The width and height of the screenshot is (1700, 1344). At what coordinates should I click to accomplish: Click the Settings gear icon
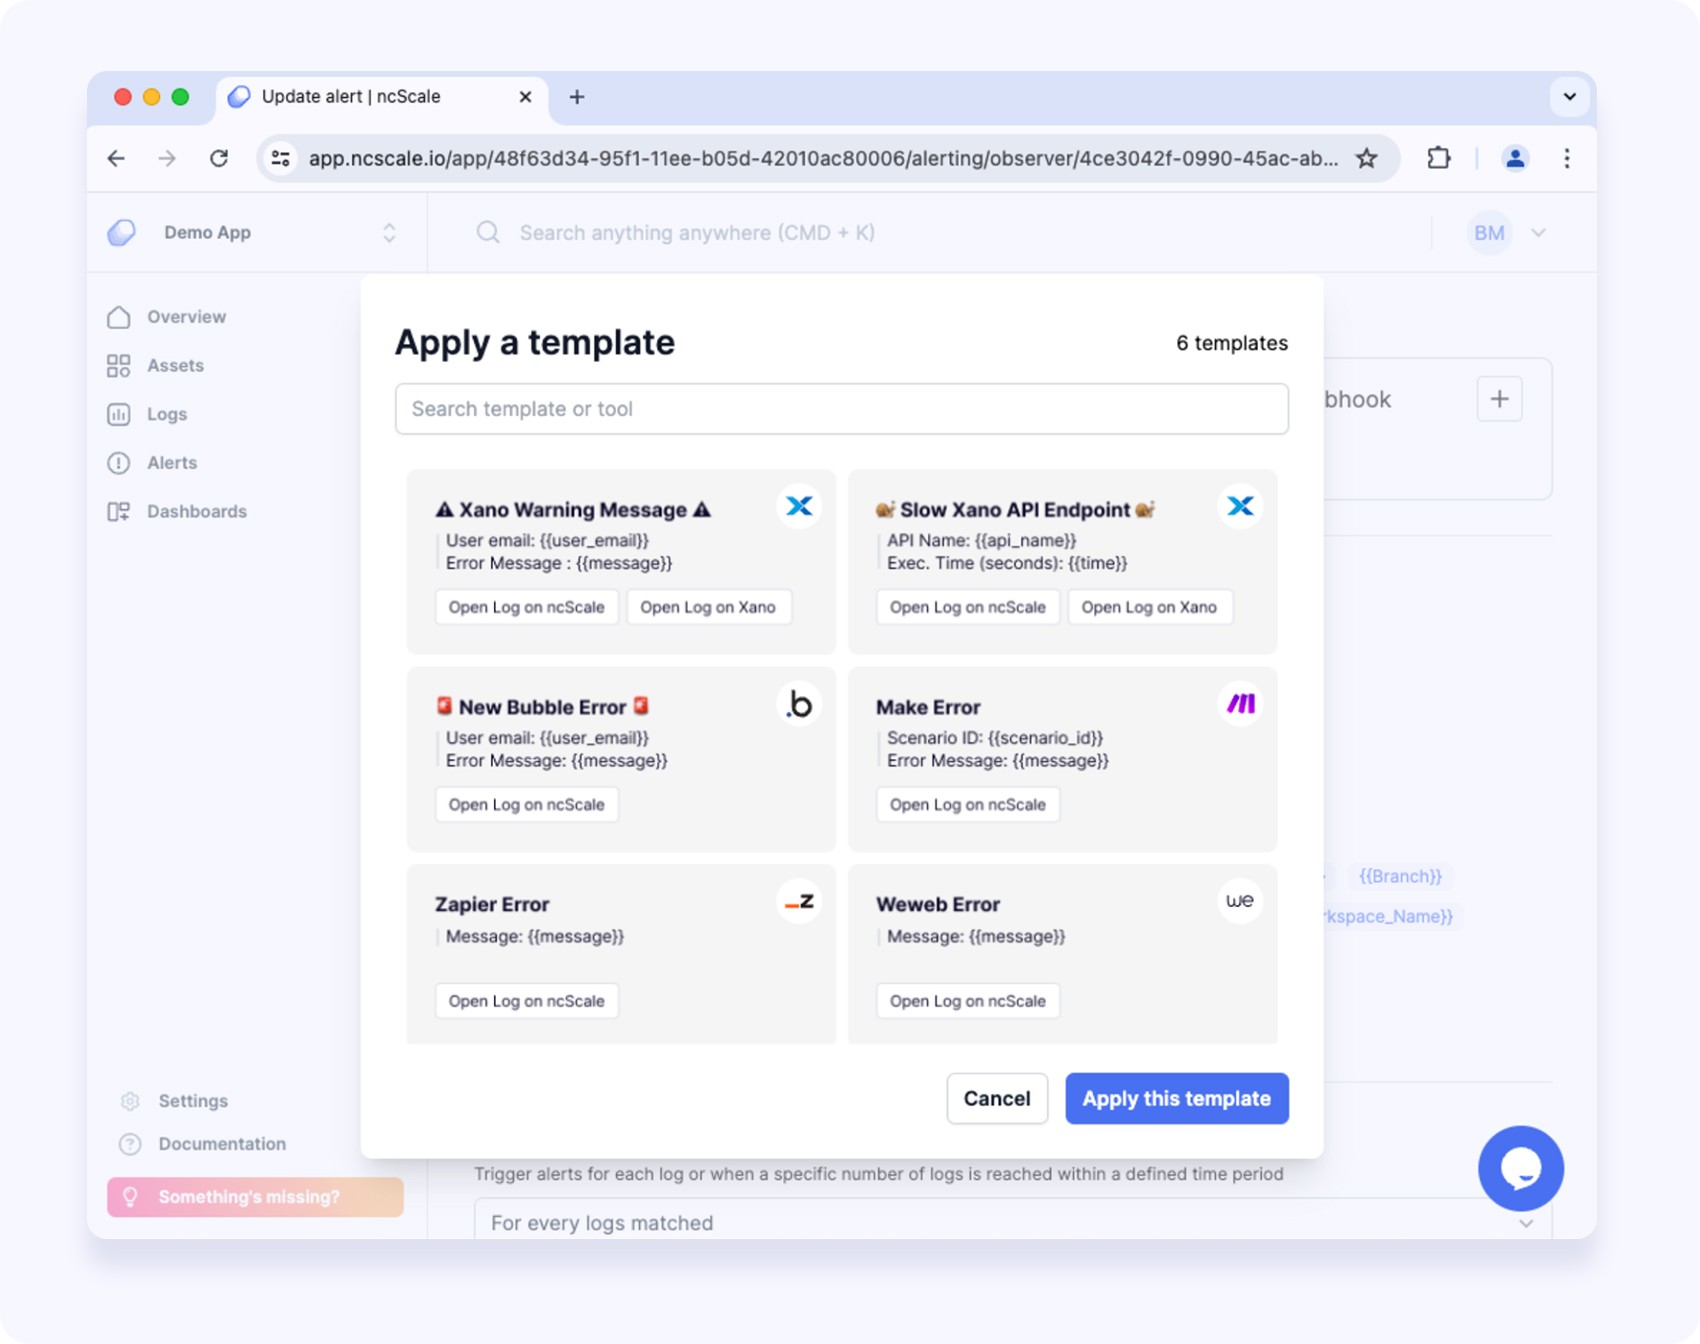click(130, 1101)
